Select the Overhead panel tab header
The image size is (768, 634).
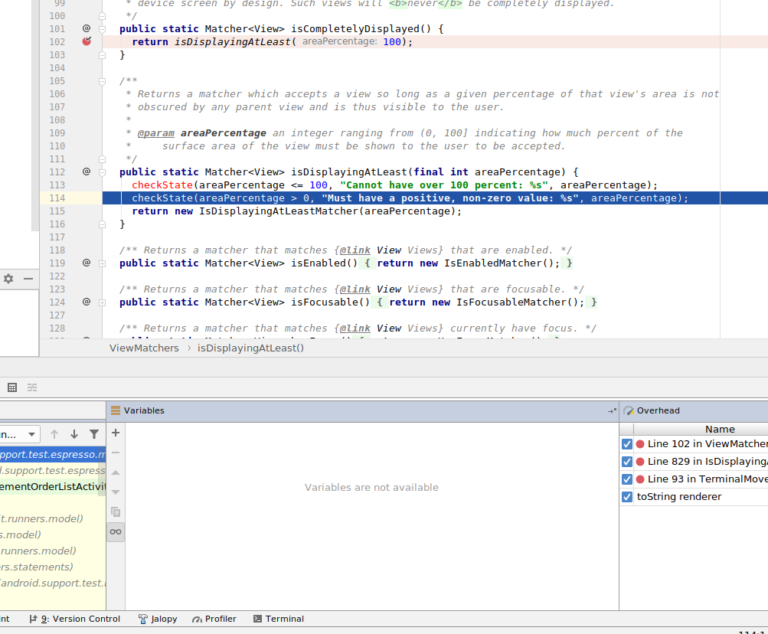tap(658, 411)
